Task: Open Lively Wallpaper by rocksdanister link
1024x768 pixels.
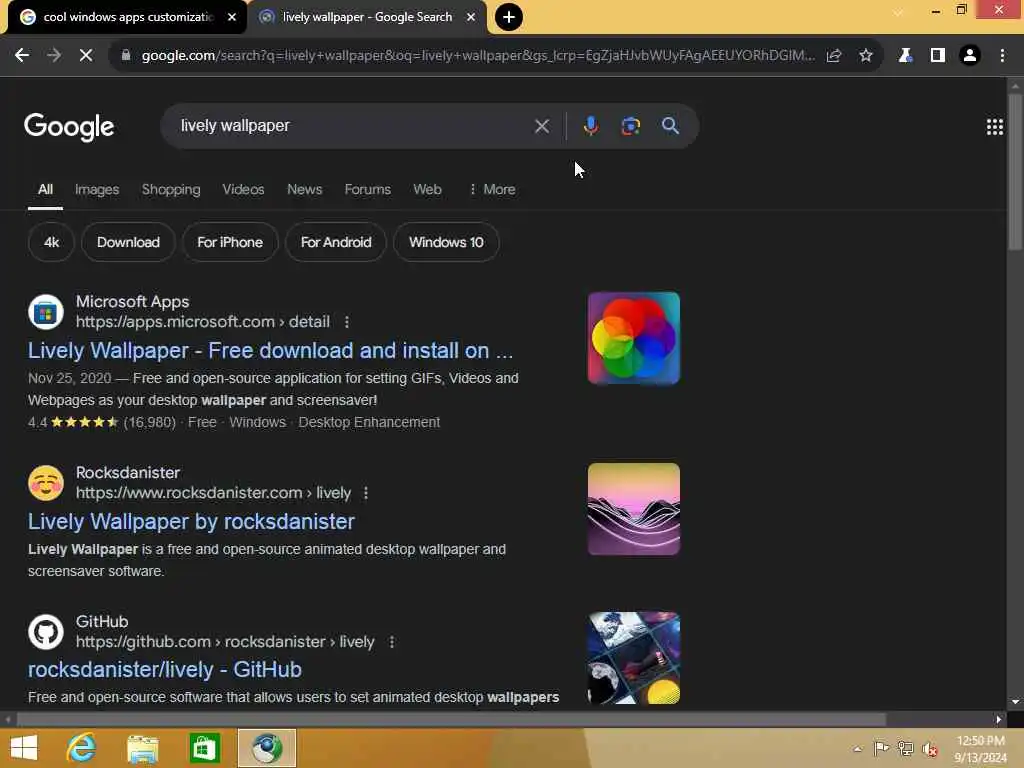Action: click(191, 522)
